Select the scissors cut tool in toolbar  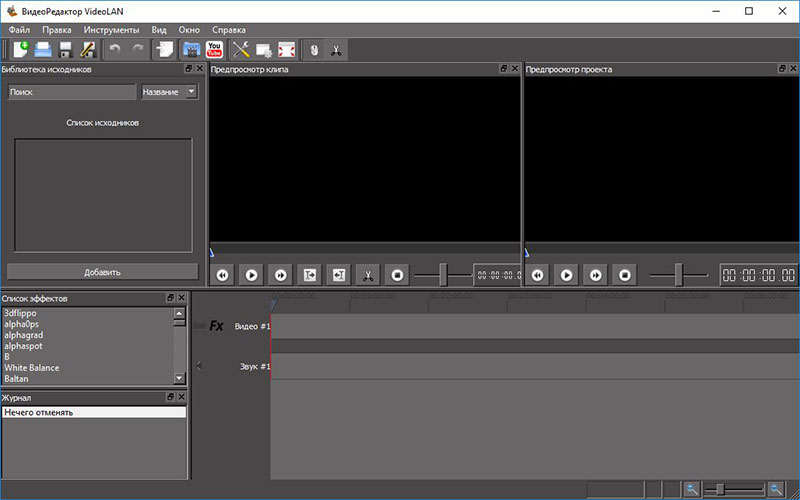tap(336, 50)
